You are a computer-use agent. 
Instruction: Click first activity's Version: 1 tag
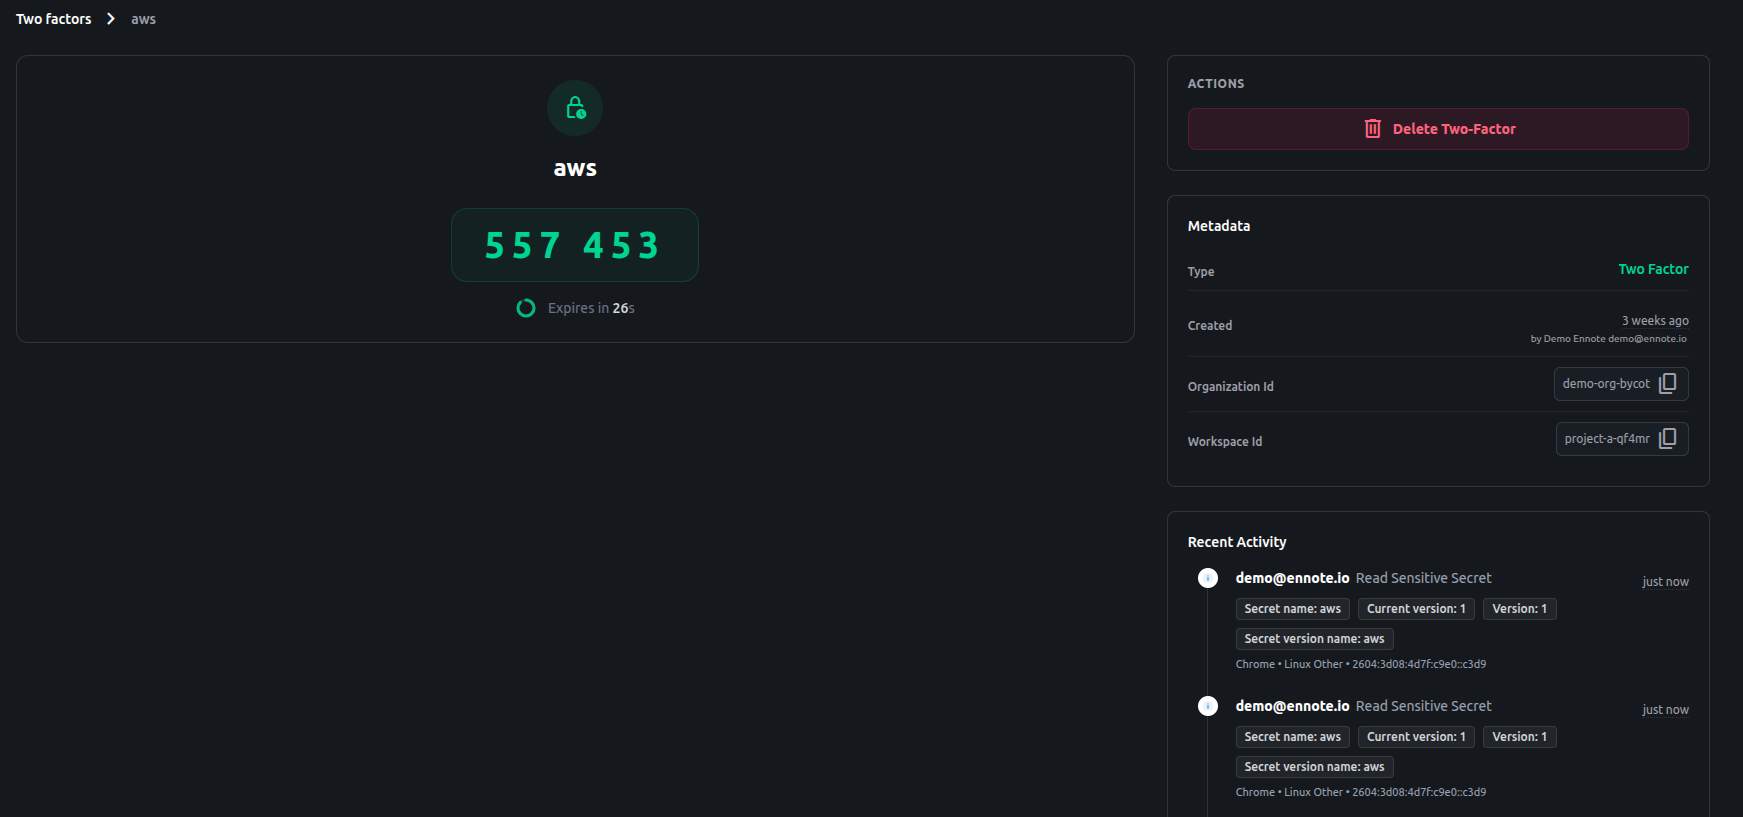click(1520, 609)
